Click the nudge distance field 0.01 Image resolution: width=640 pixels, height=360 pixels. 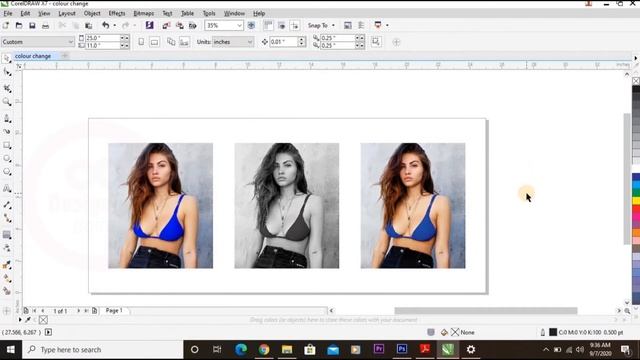click(283, 42)
